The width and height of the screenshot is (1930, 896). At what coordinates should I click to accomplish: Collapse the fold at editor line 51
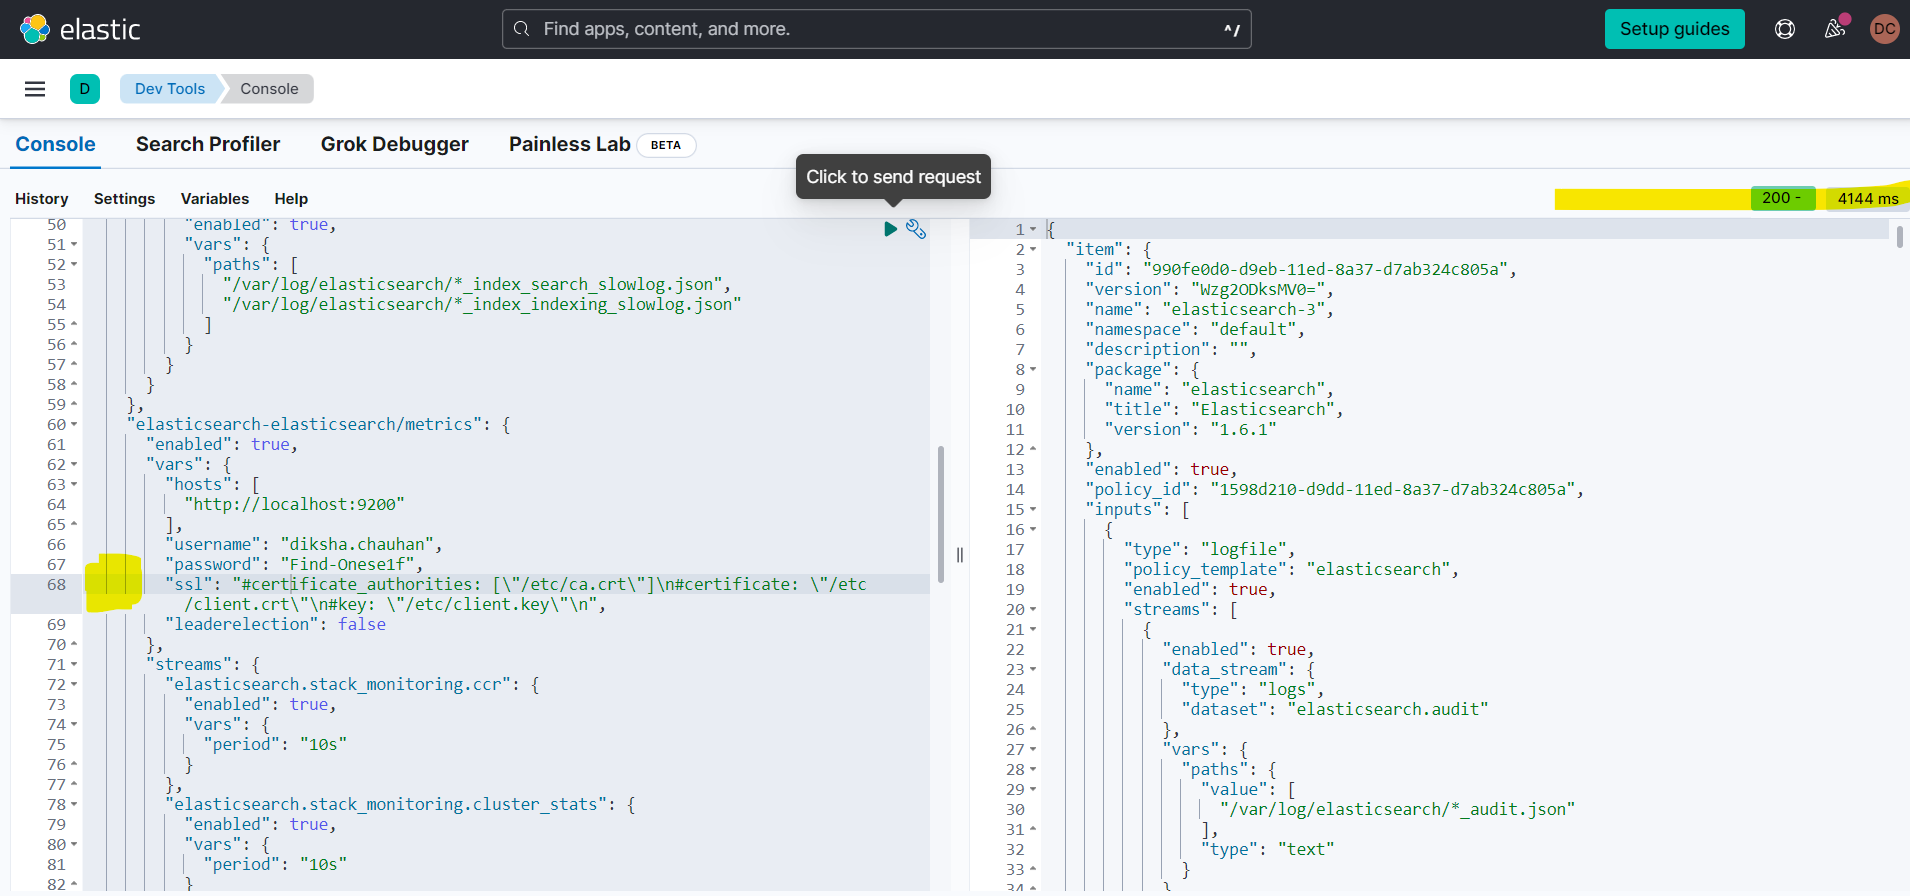[74, 245]
